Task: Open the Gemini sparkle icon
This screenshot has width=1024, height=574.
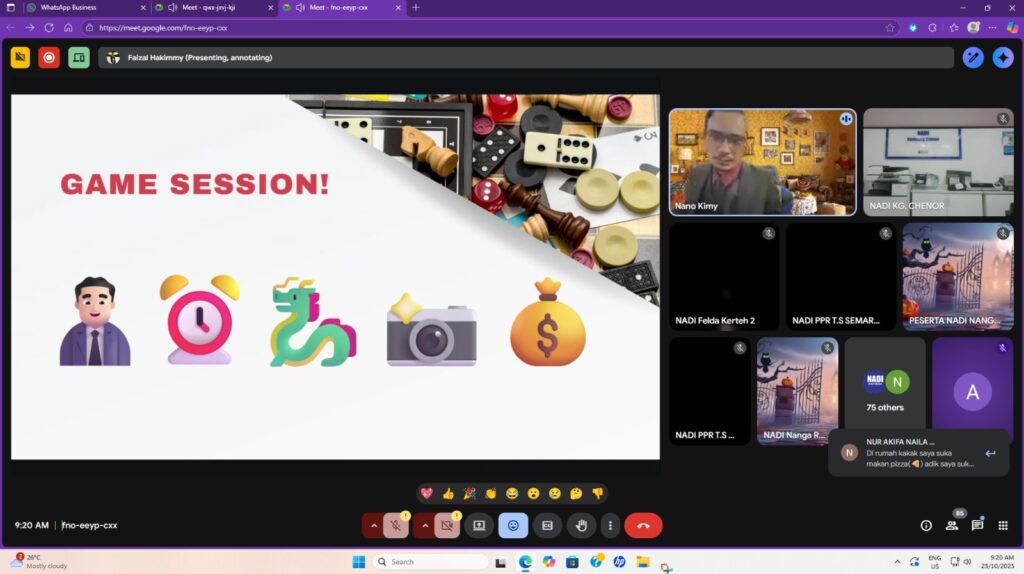Action: coord(1002,58)
